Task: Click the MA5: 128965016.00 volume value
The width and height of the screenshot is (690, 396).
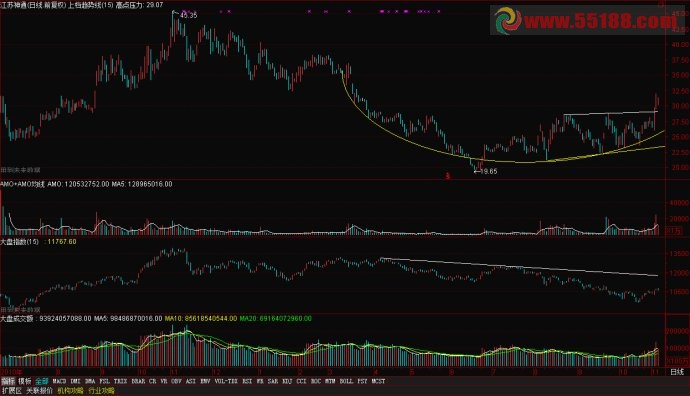Action: (142, 184)
